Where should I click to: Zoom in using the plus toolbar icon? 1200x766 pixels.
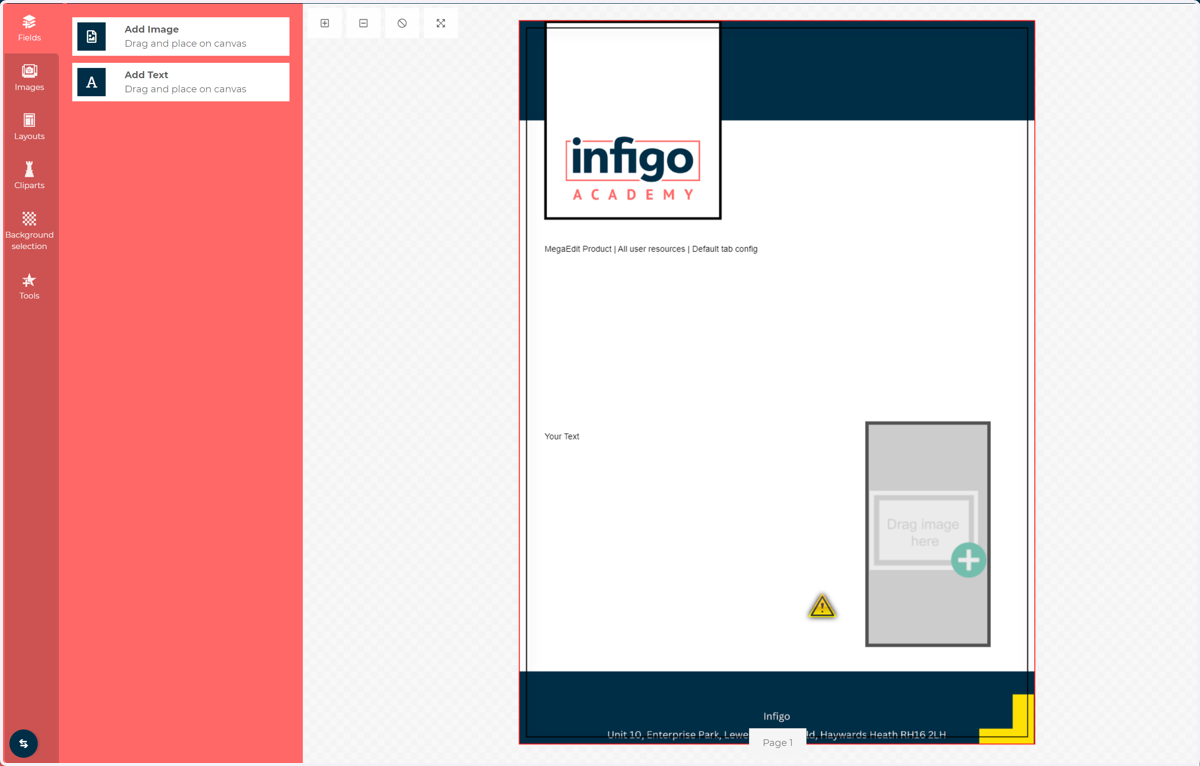(325, 23)
